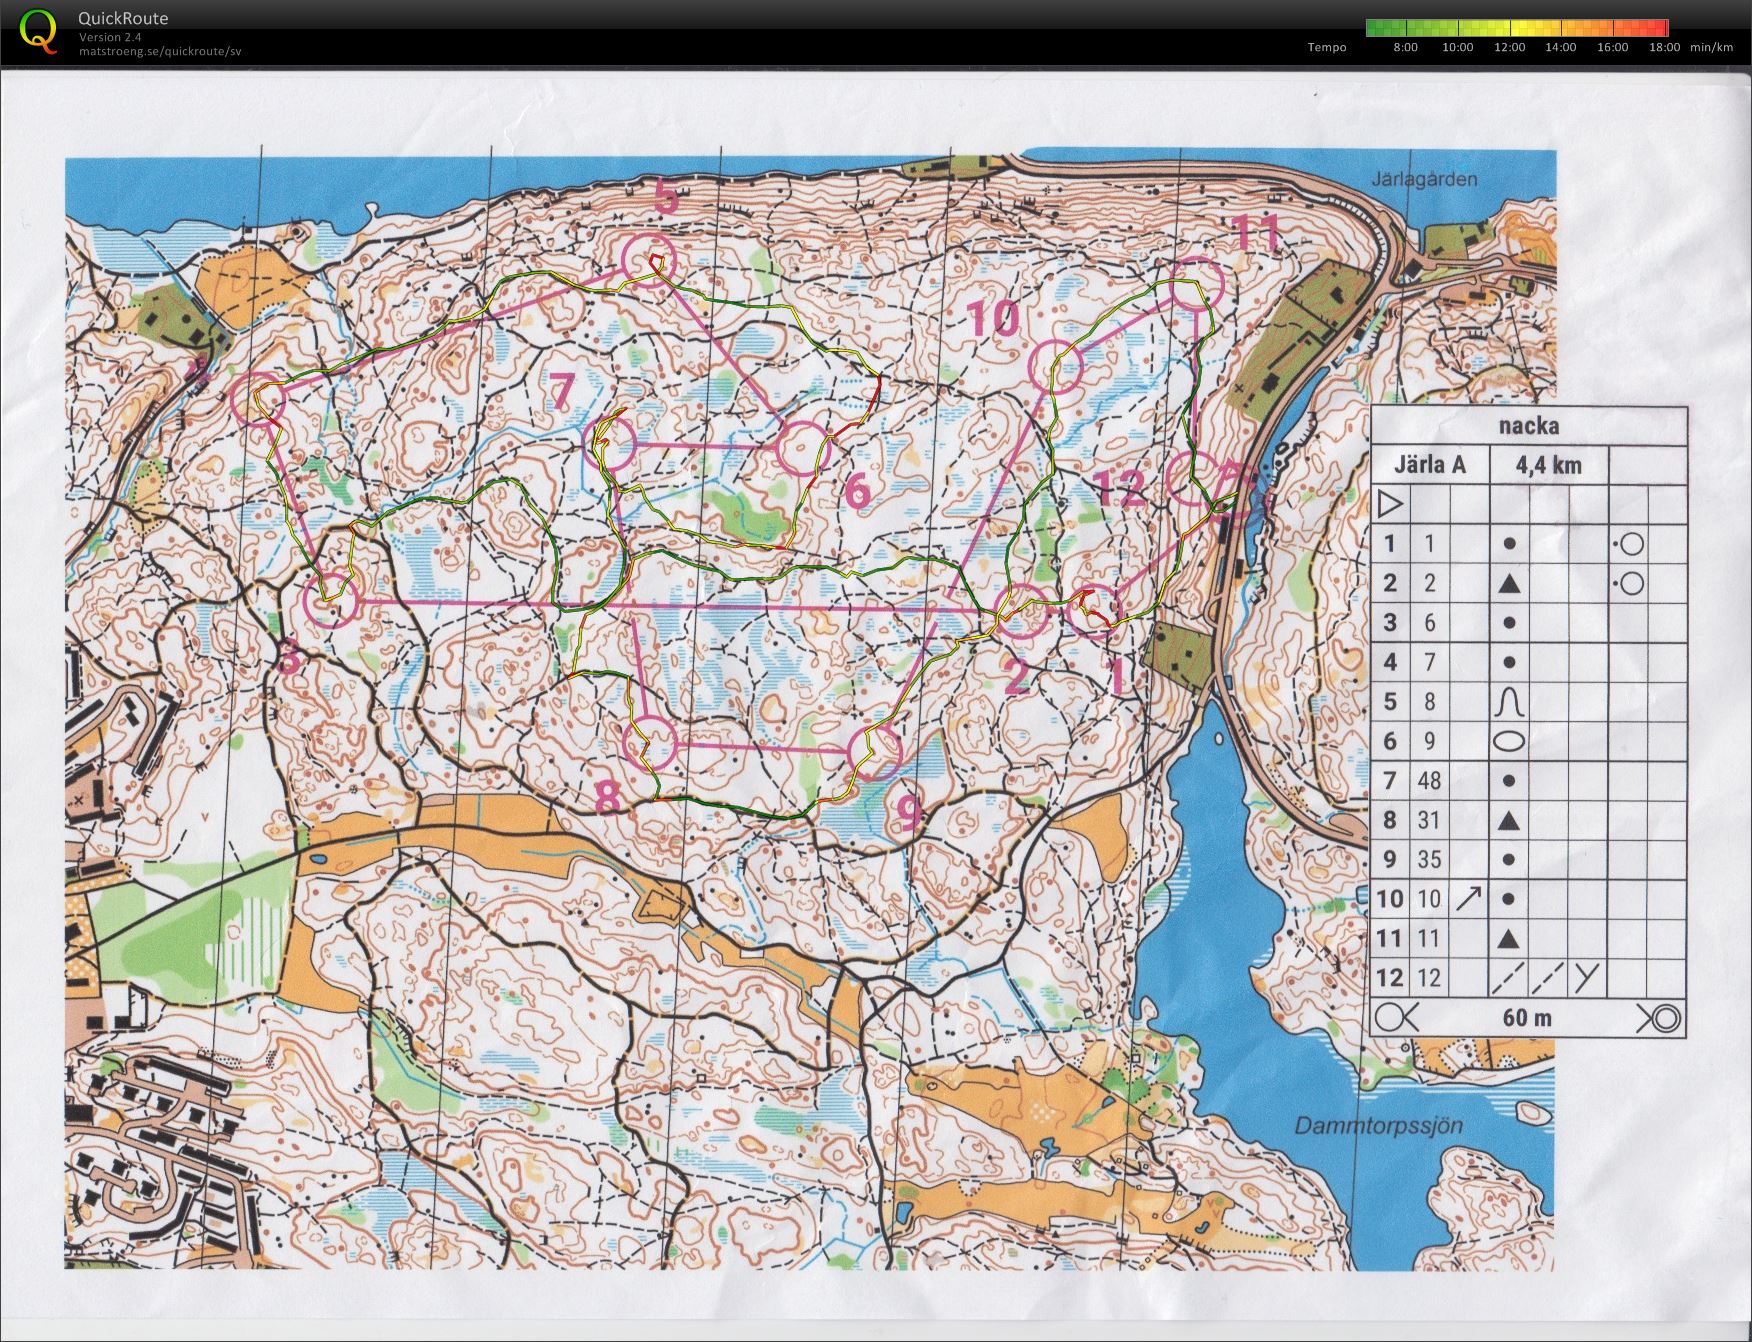Click the large pink number 11 label

coord(1257,233)
